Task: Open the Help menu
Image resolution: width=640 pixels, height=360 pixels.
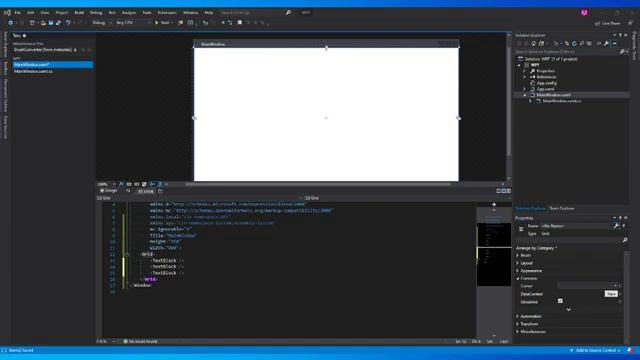Action: [209, 13]
